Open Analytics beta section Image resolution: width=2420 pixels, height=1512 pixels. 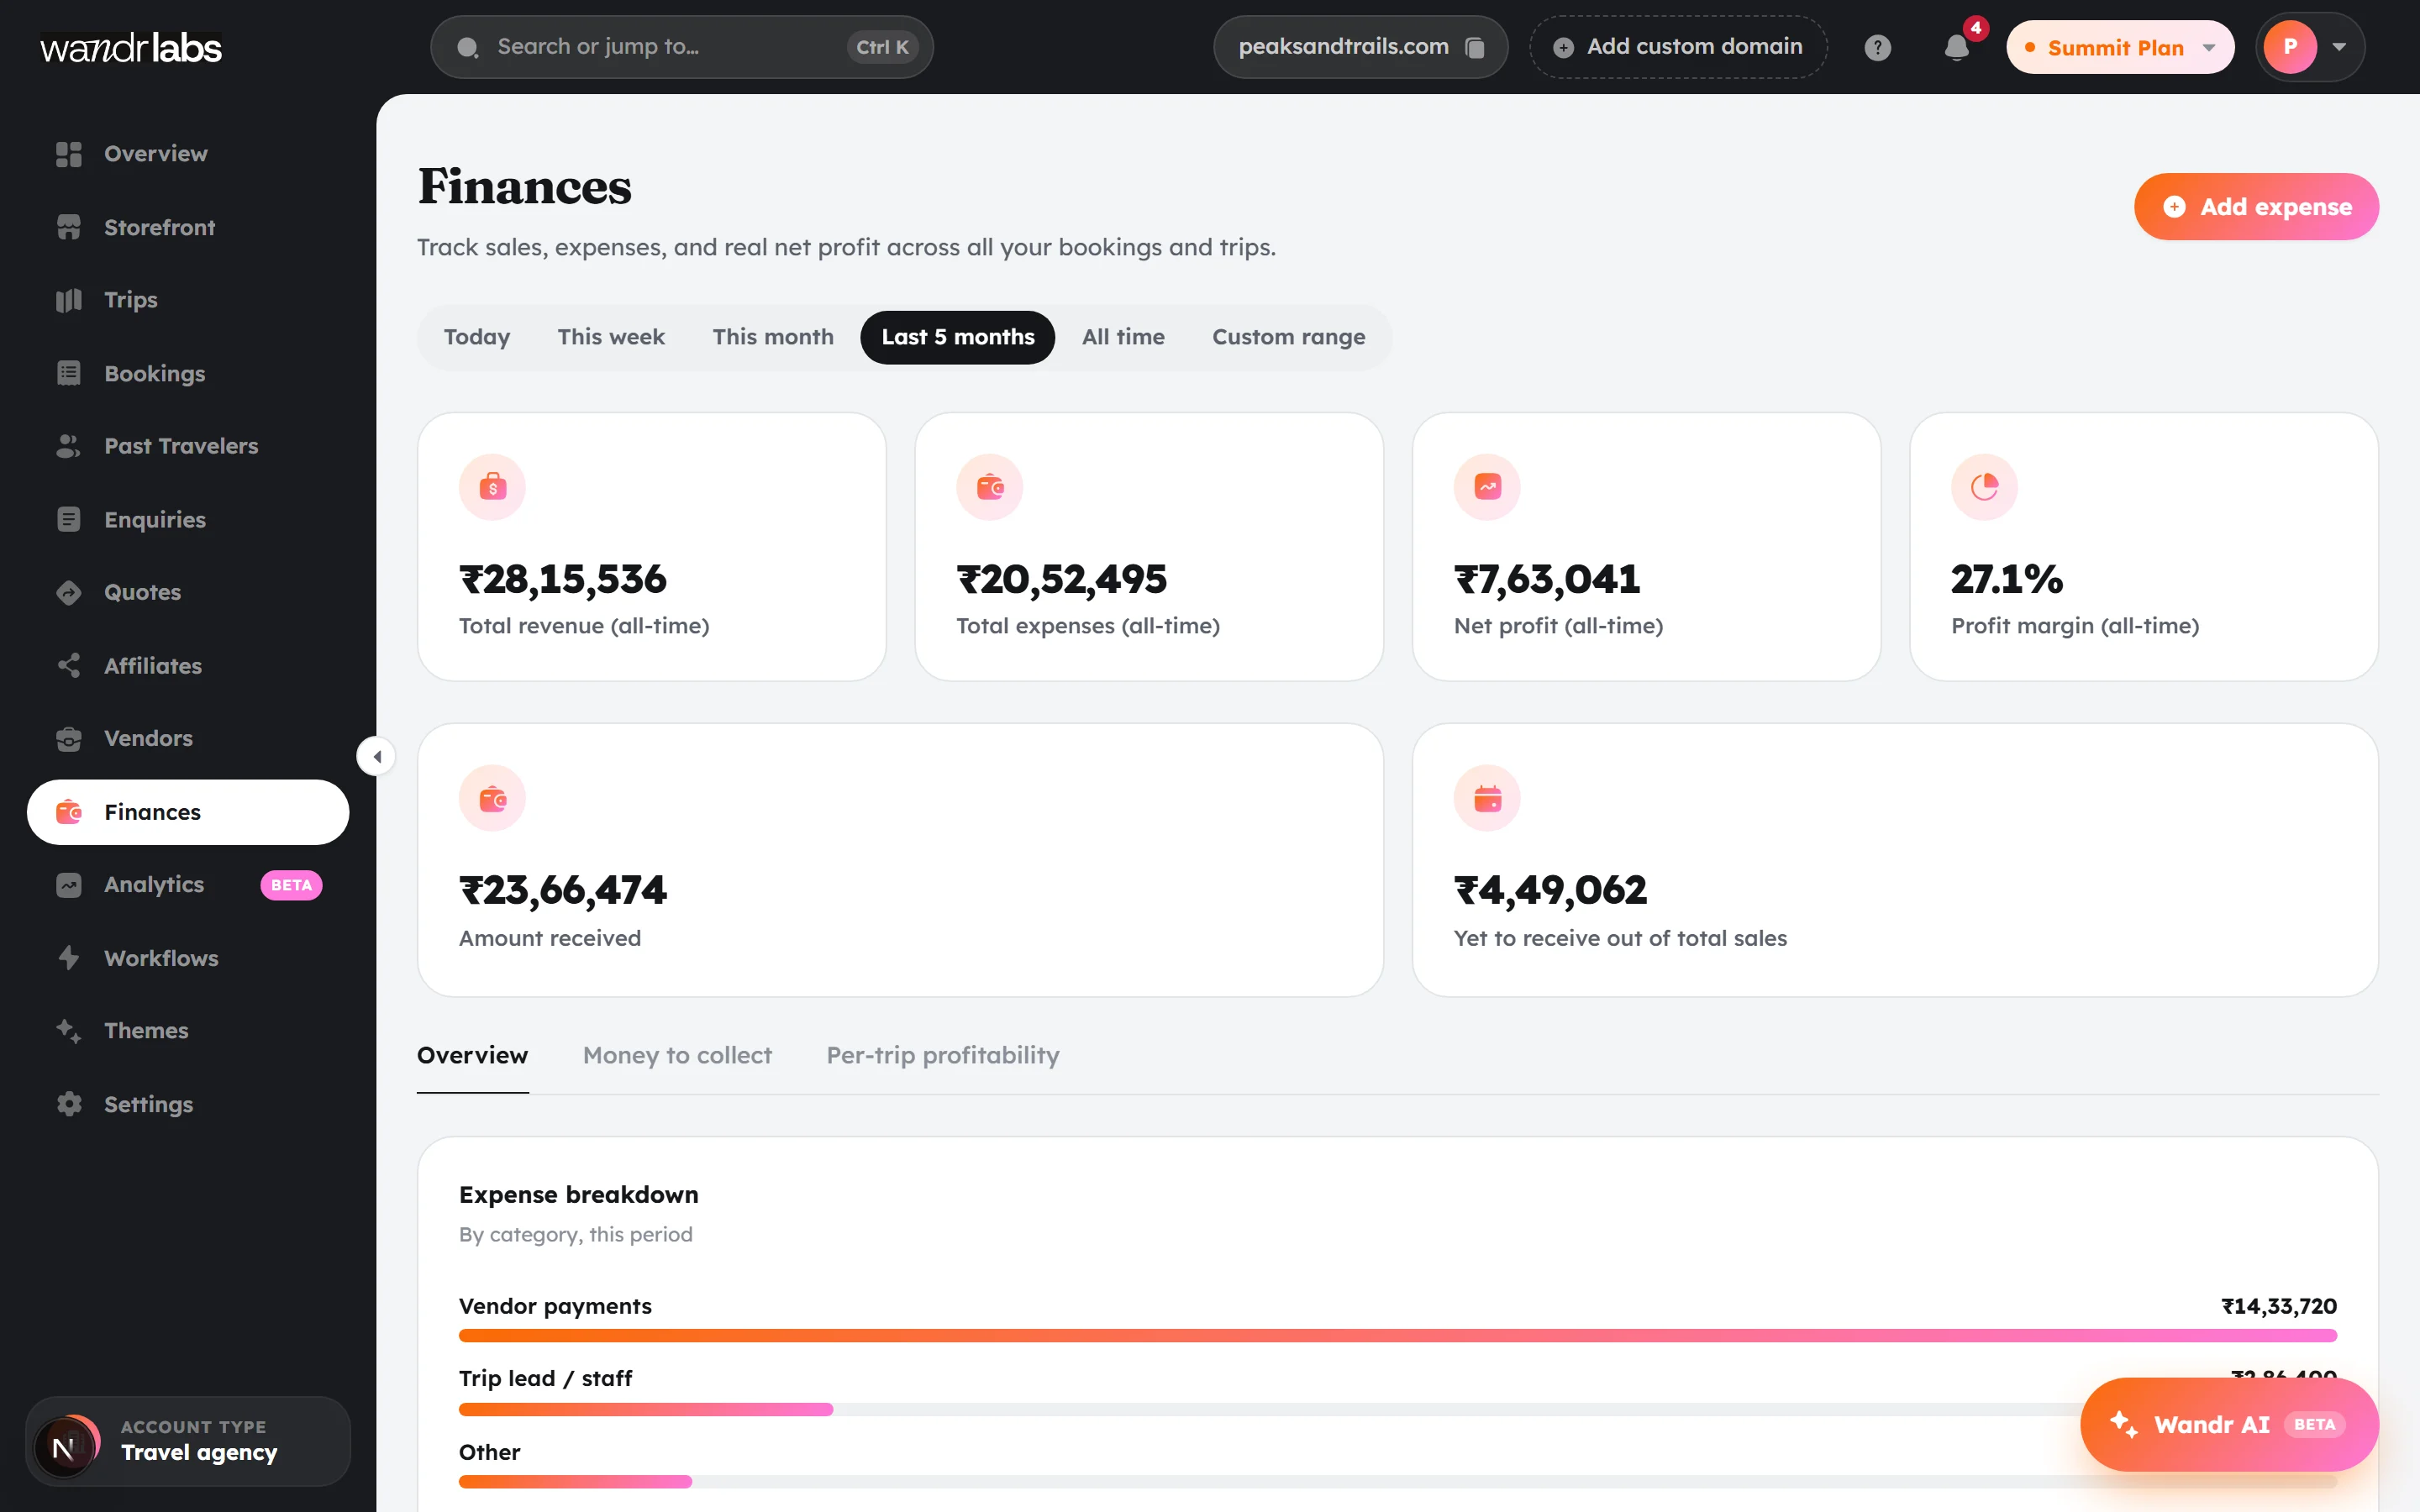(188, 885)
